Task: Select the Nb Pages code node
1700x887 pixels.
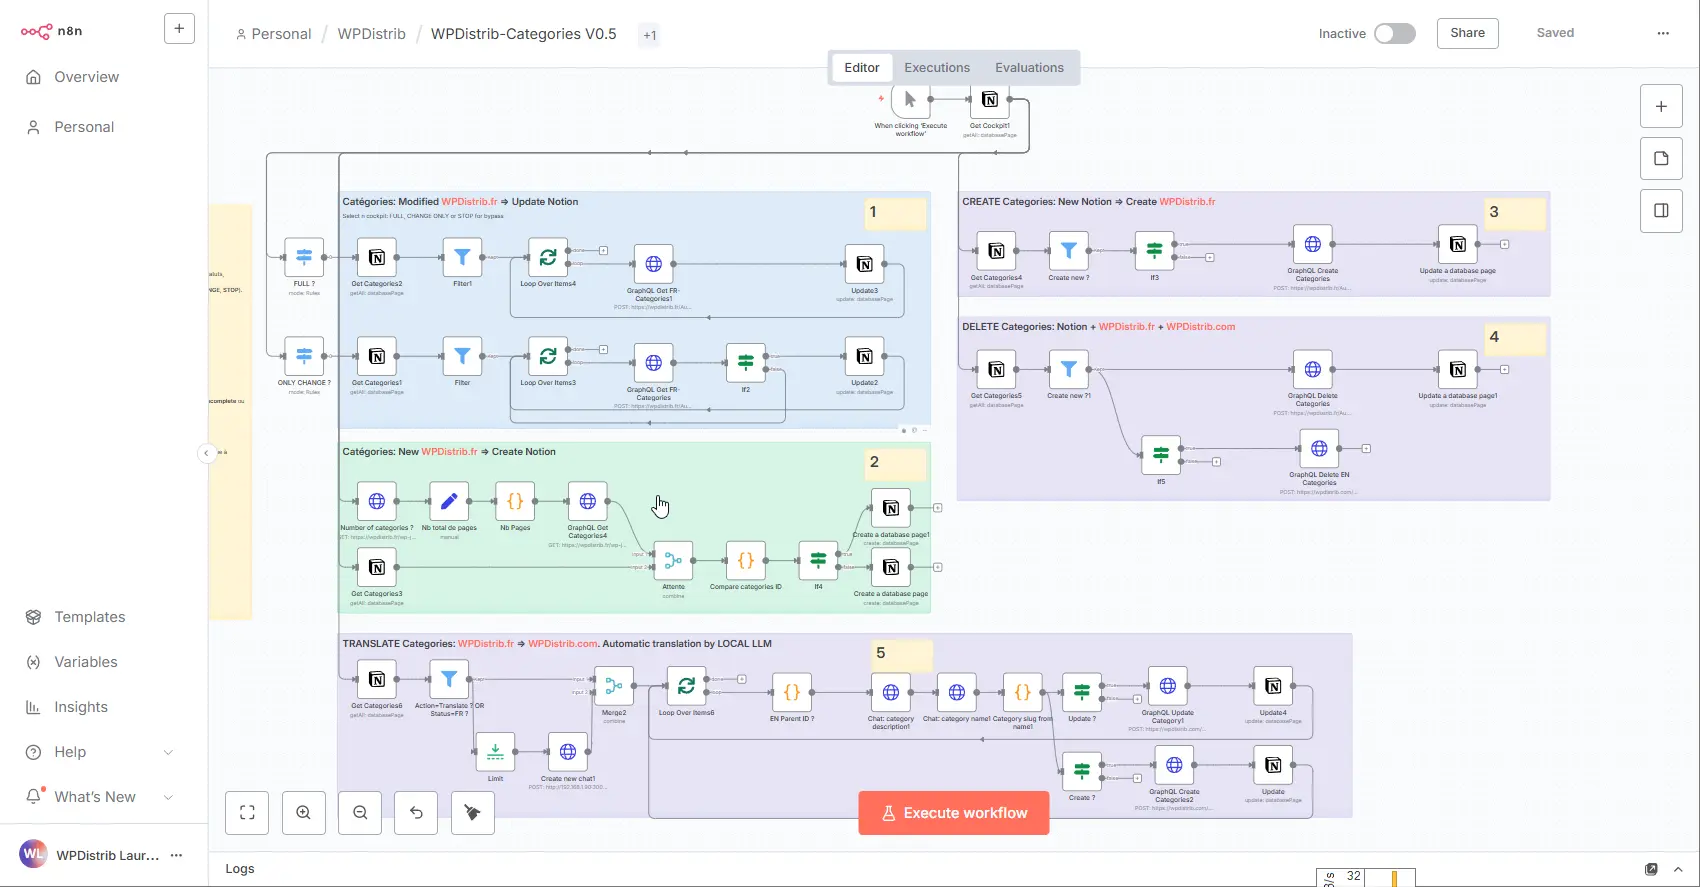Action: 515,501
